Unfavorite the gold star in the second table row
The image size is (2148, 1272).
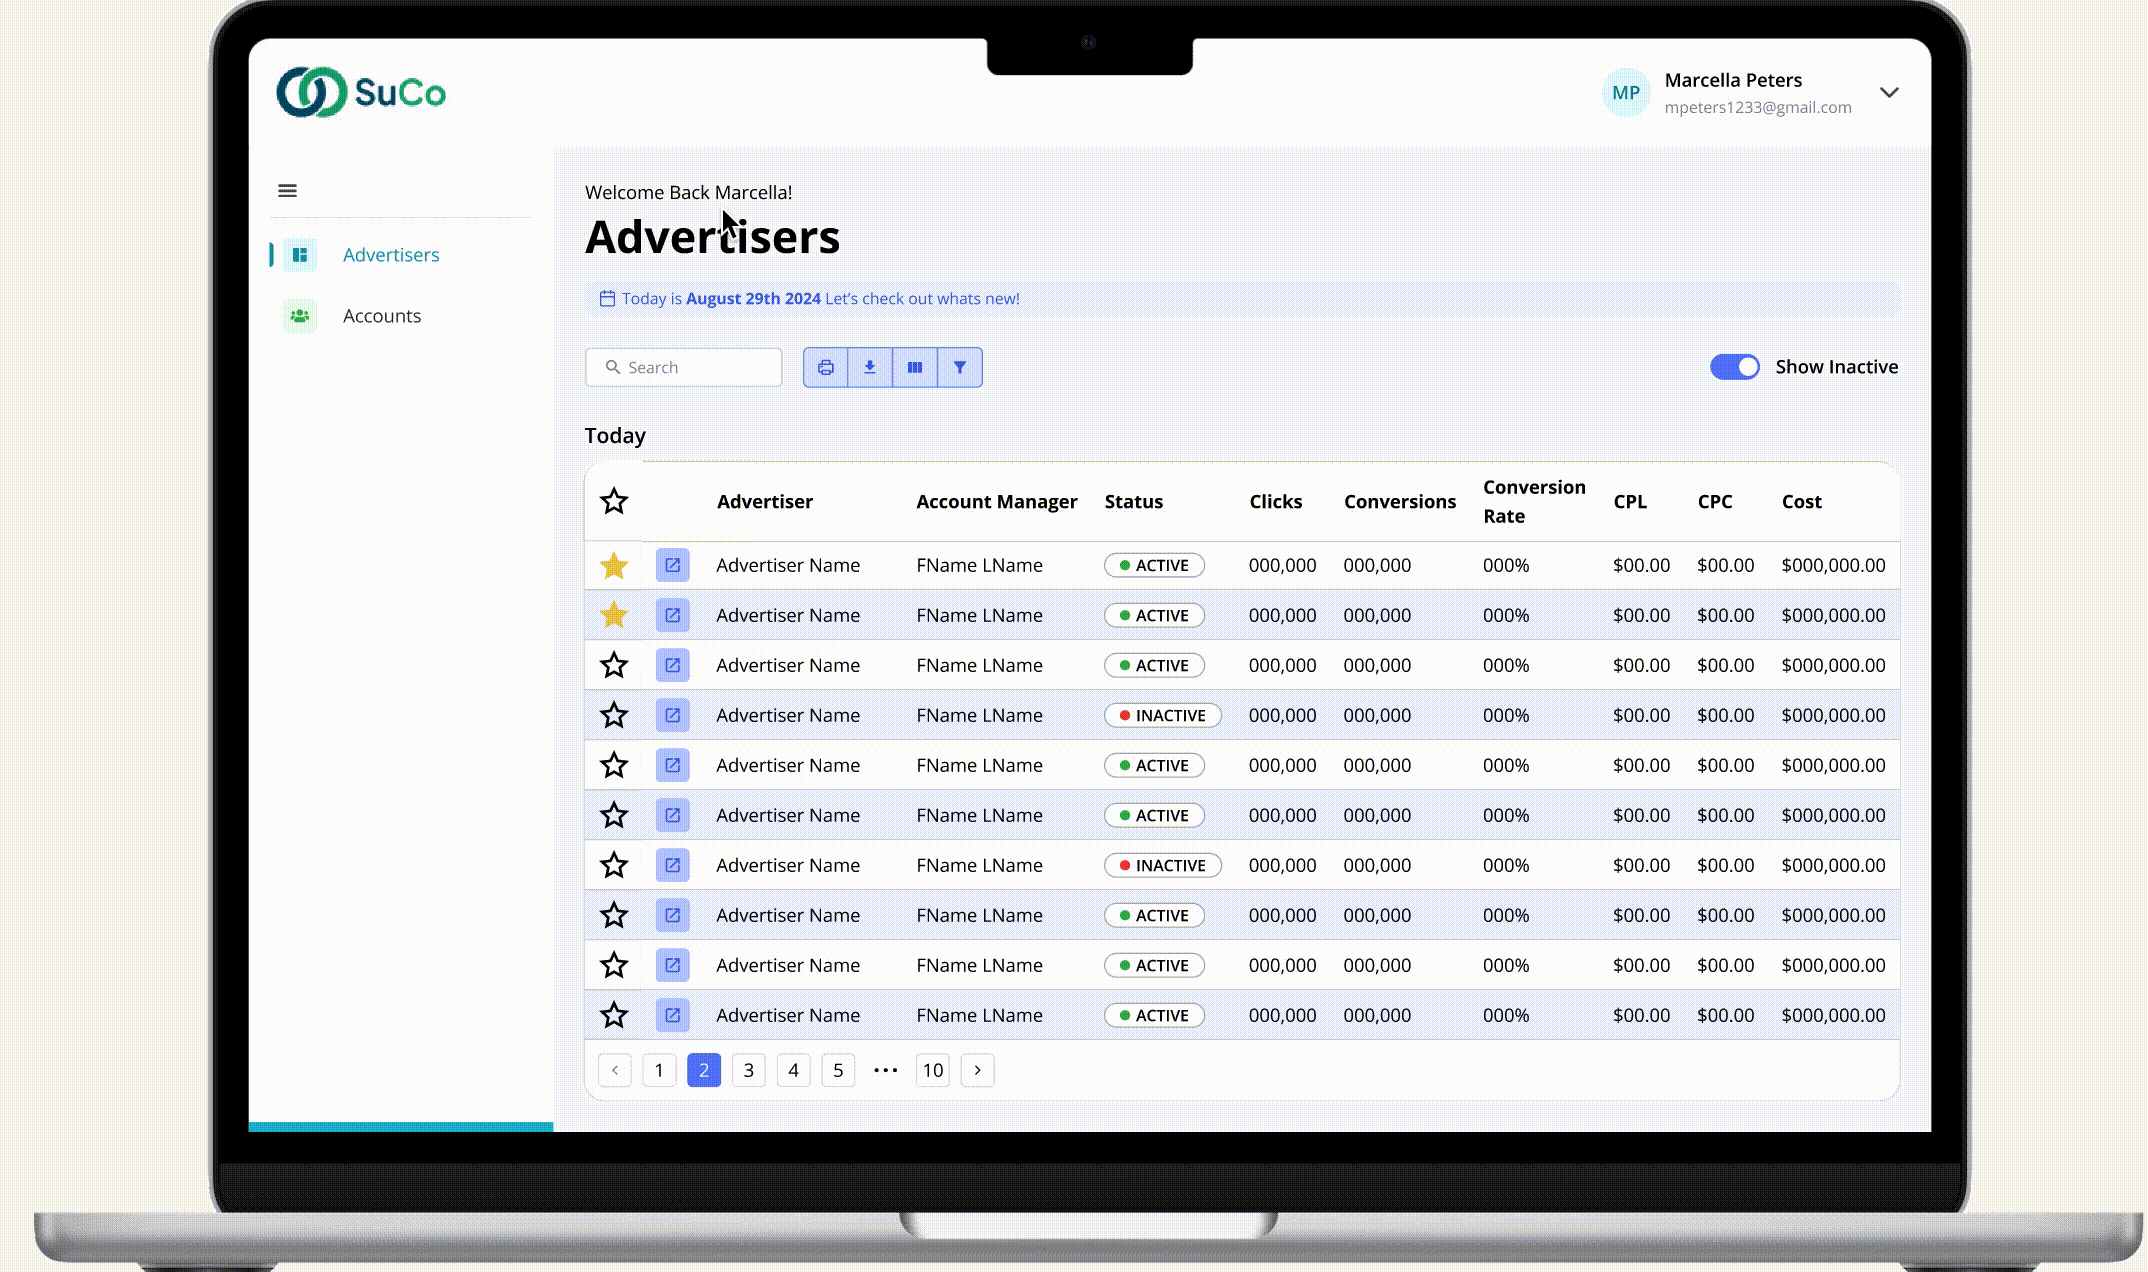point(614,615)
